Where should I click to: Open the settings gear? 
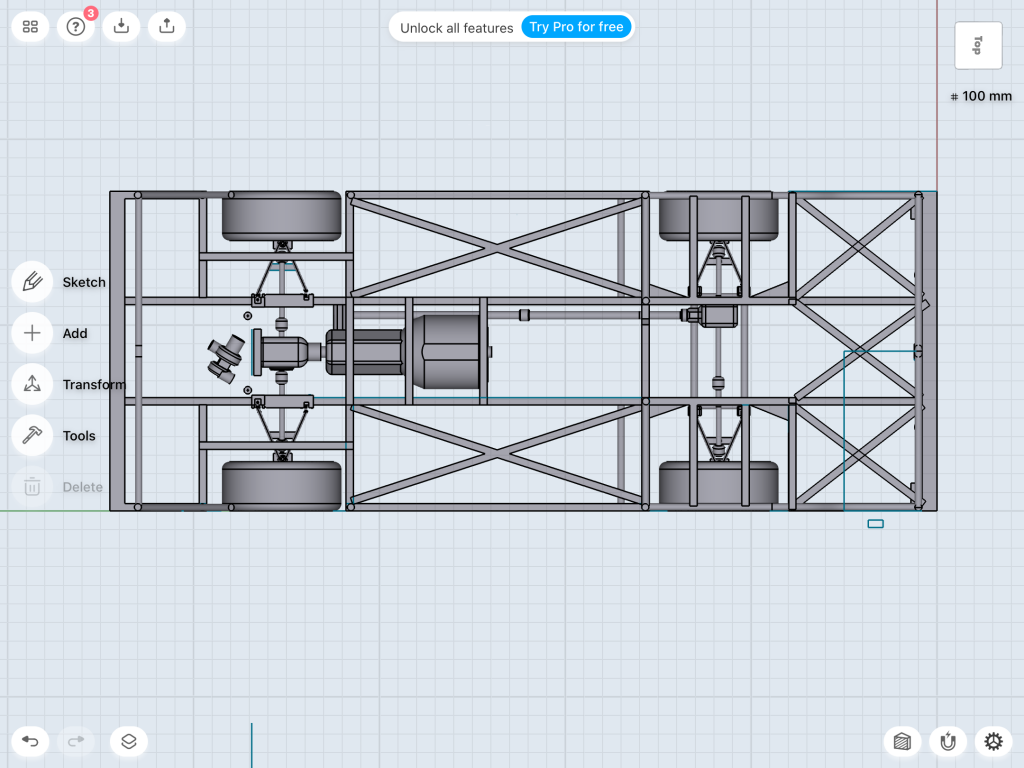(993, 741)
